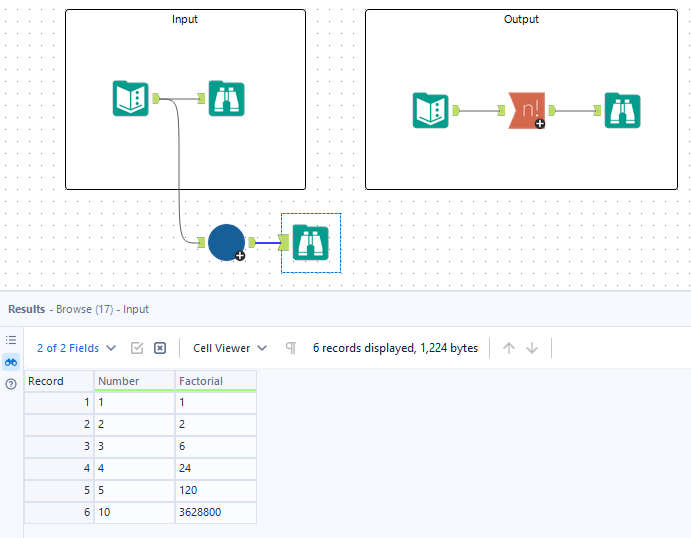Screen dimensions: 691x538
Task: Click the Record column header
Action: click(59, 381)
